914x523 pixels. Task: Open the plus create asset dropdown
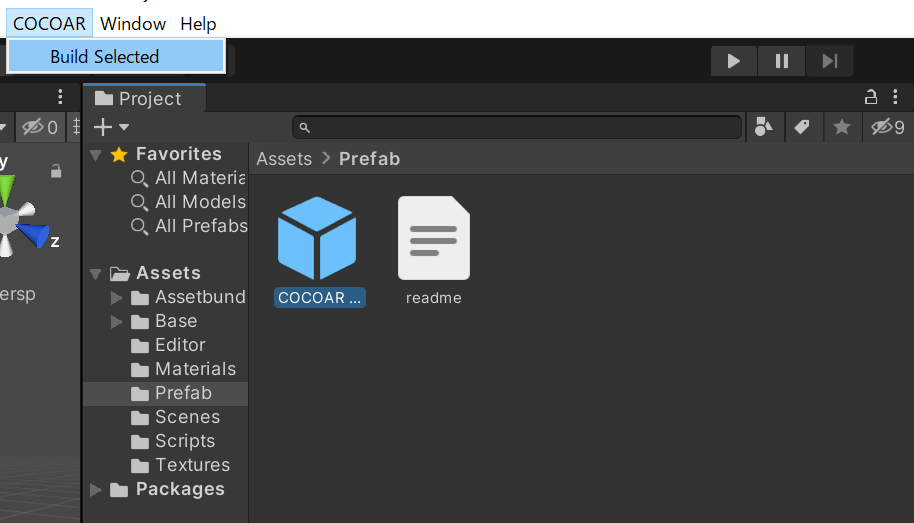(111, 127)
